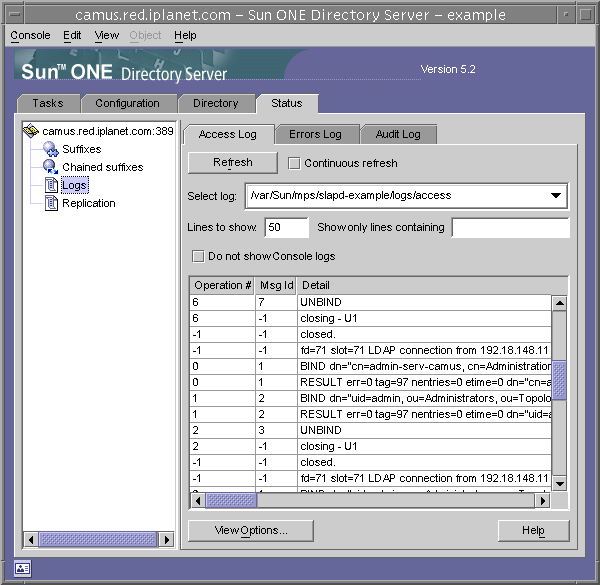Click the log table scroll down arrow
Viewport: 600px width, 585px height.
(x=559, y=484)
